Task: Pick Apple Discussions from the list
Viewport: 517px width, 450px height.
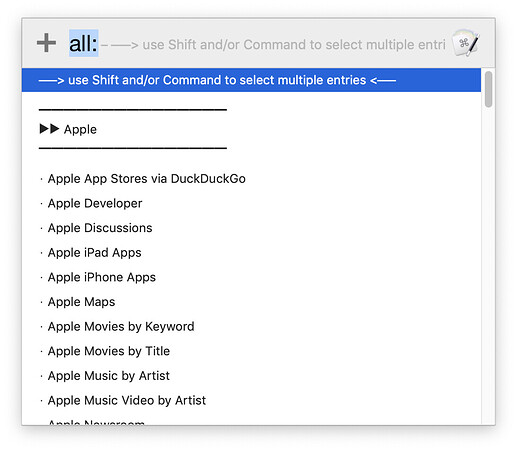Action: 100,228
